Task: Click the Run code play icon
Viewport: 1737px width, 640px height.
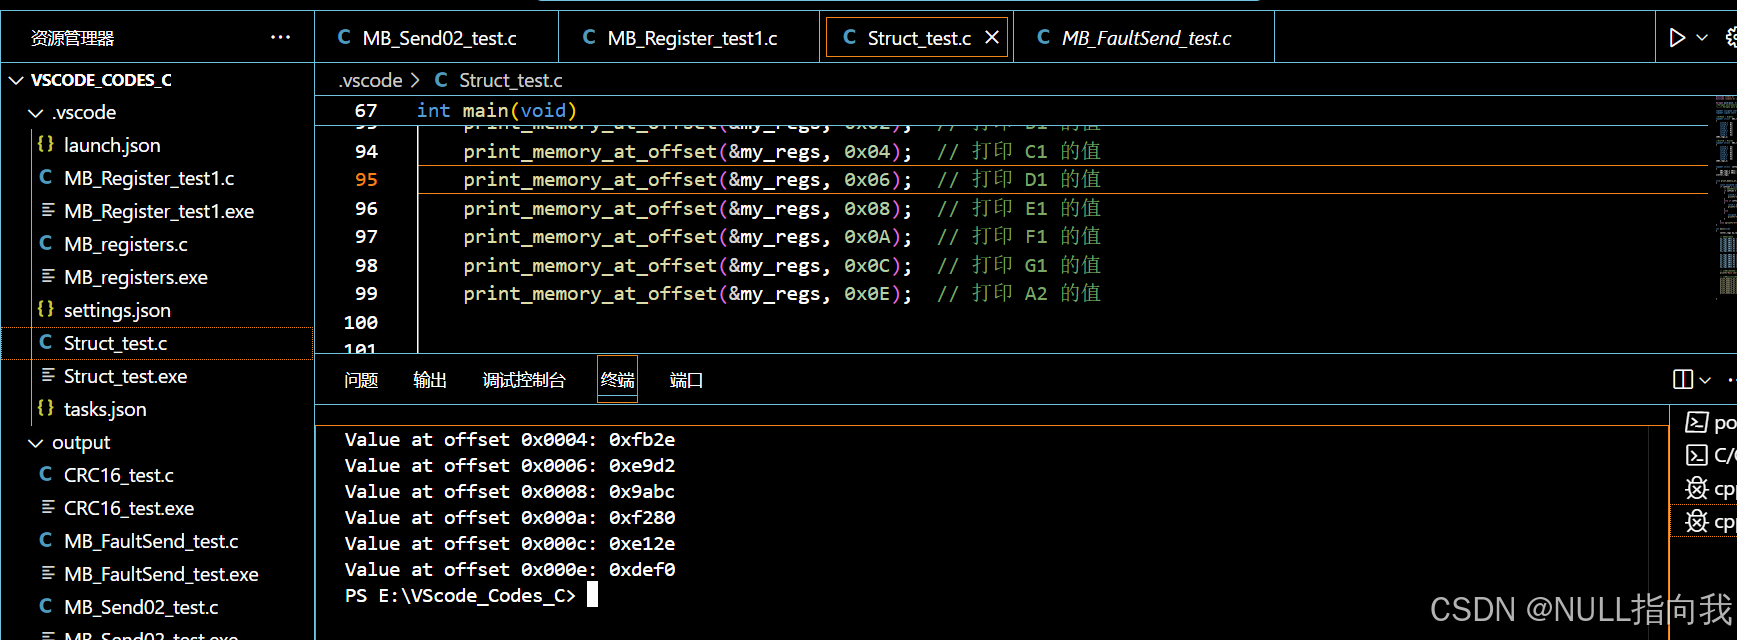Action: 1677,38
